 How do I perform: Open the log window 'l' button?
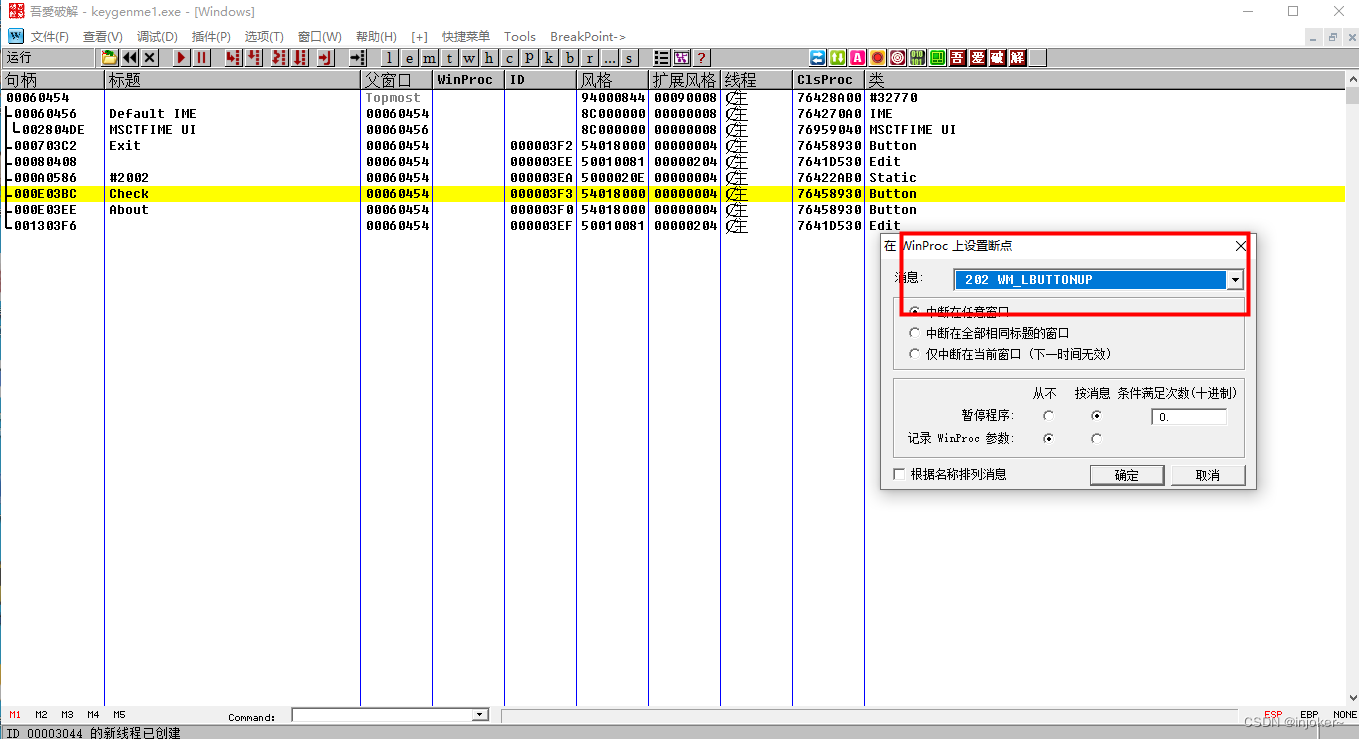tap(389, 58)
